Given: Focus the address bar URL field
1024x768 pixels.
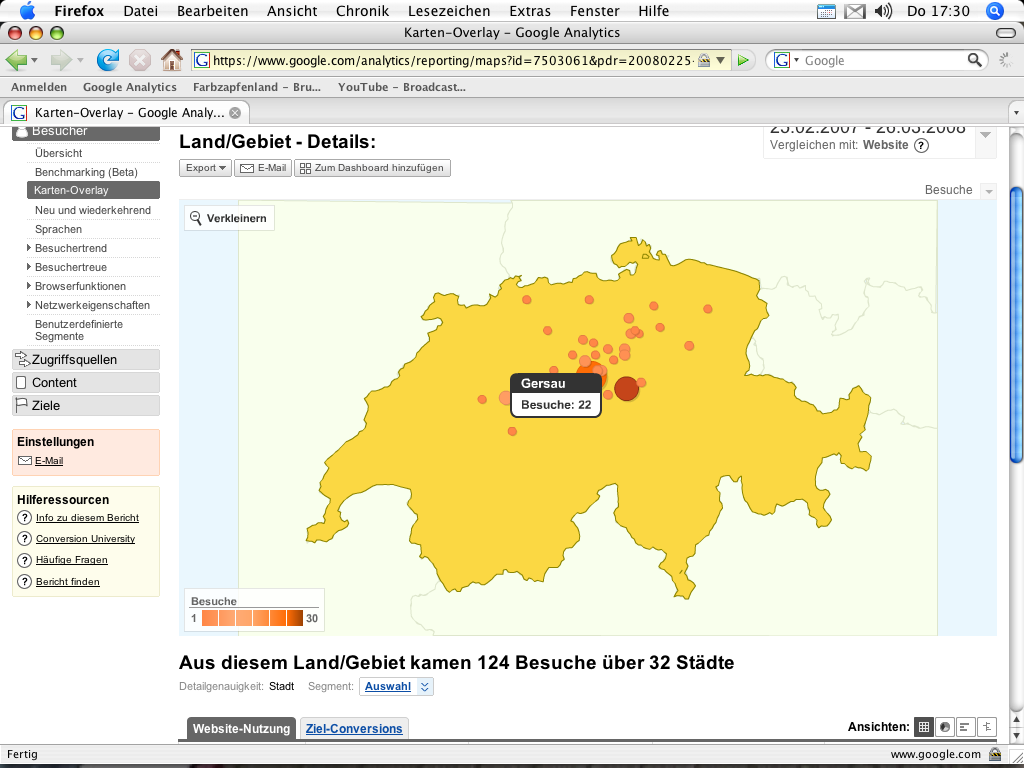Looking at the screenshot, I should (x=452, y=61).
